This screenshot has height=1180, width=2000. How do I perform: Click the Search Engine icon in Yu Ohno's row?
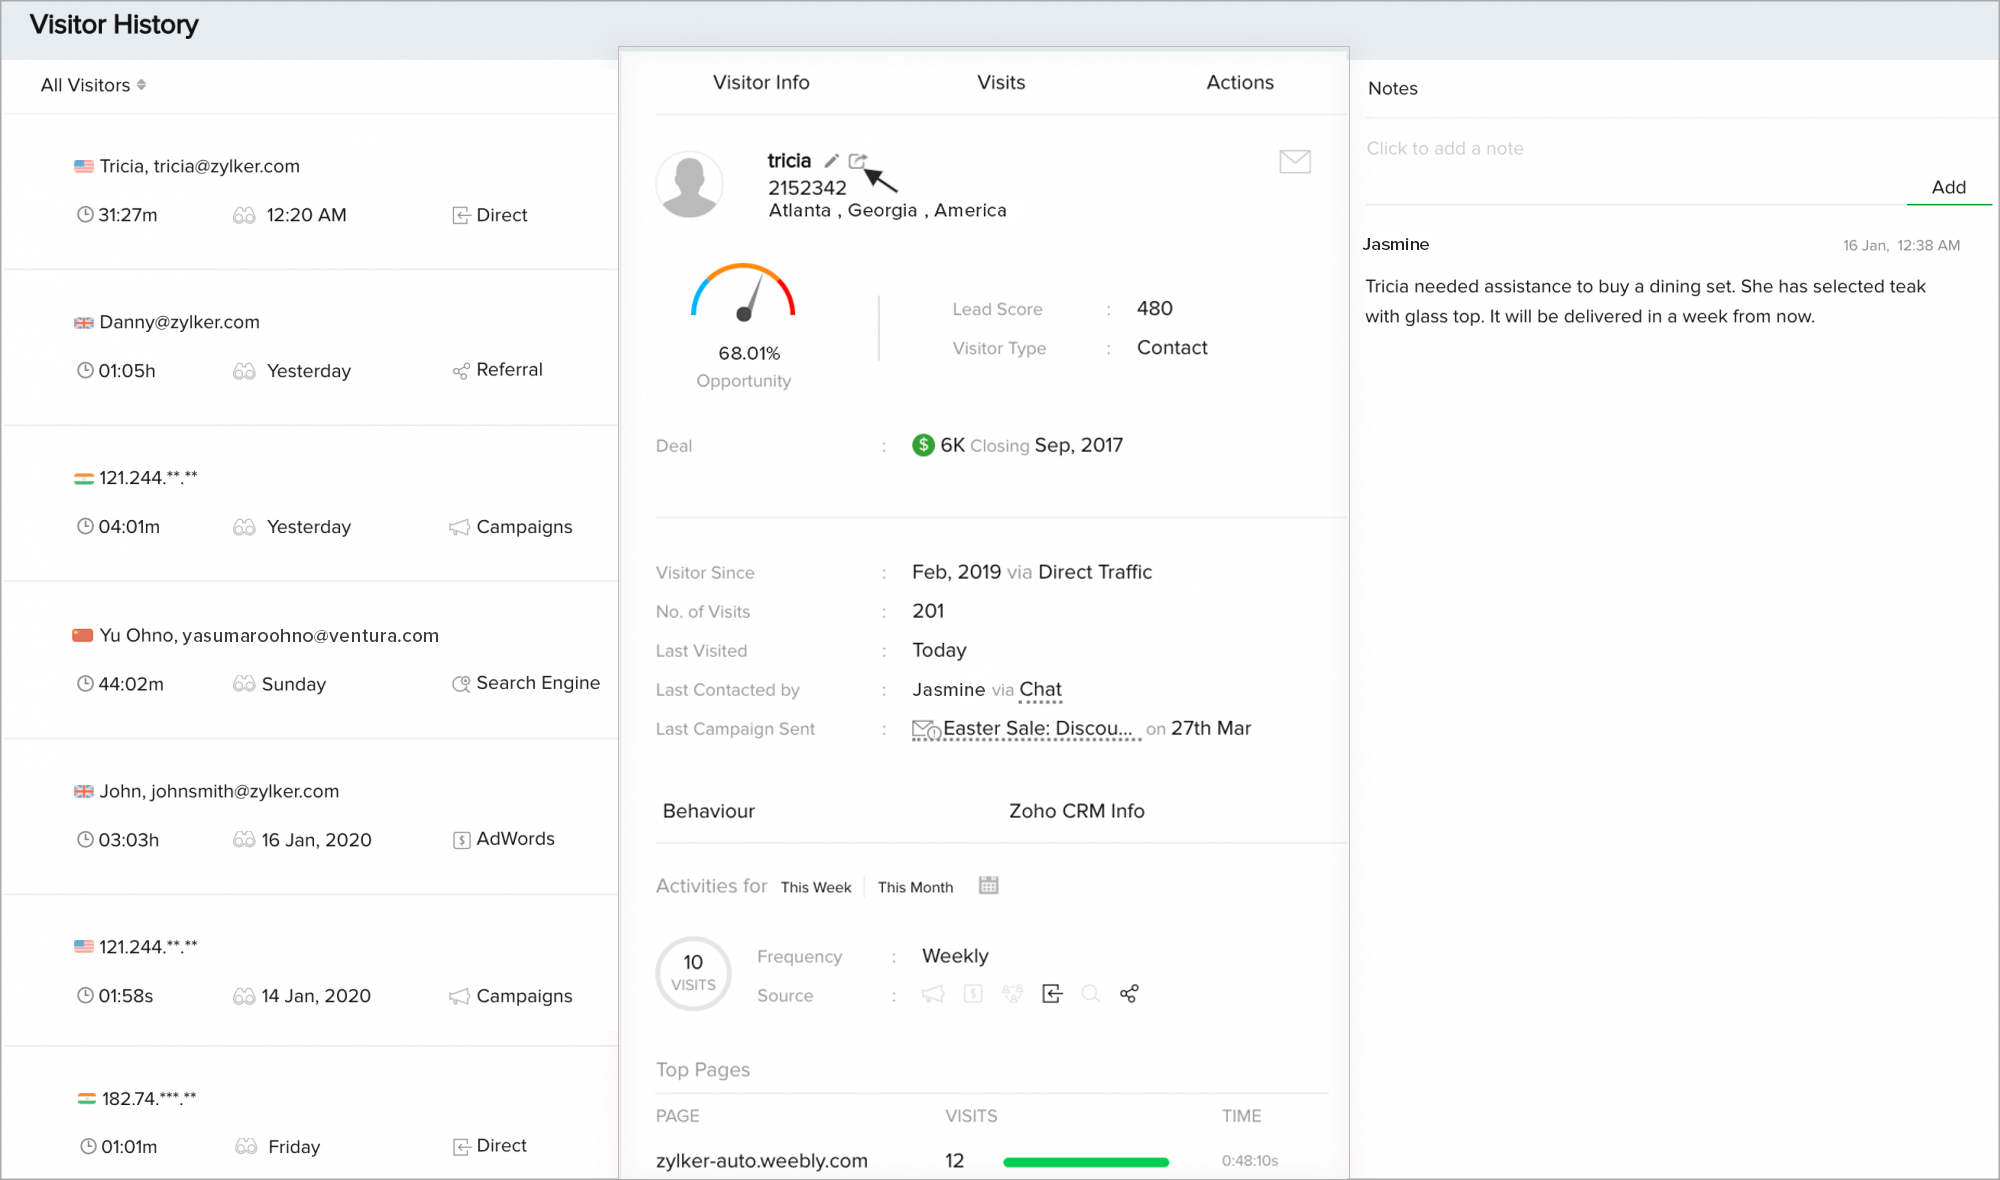coord(461,684)
